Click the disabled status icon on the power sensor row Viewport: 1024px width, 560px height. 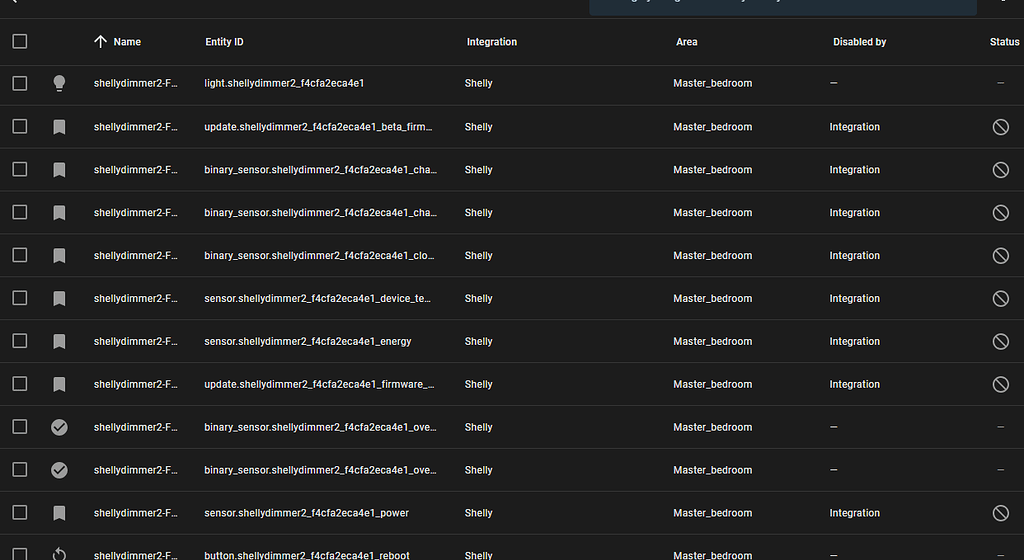1000,513
